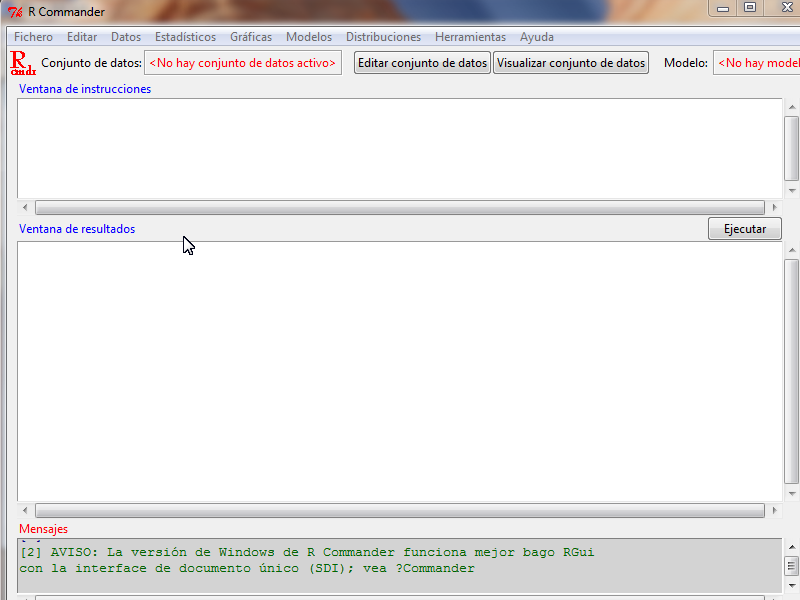Click the results window scroll-down arrow
800x600 pixels.
(x=792, y=494)
